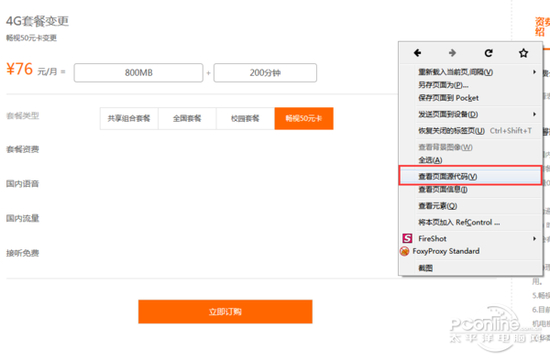Click the 套餐类型 label

(22, 115)
